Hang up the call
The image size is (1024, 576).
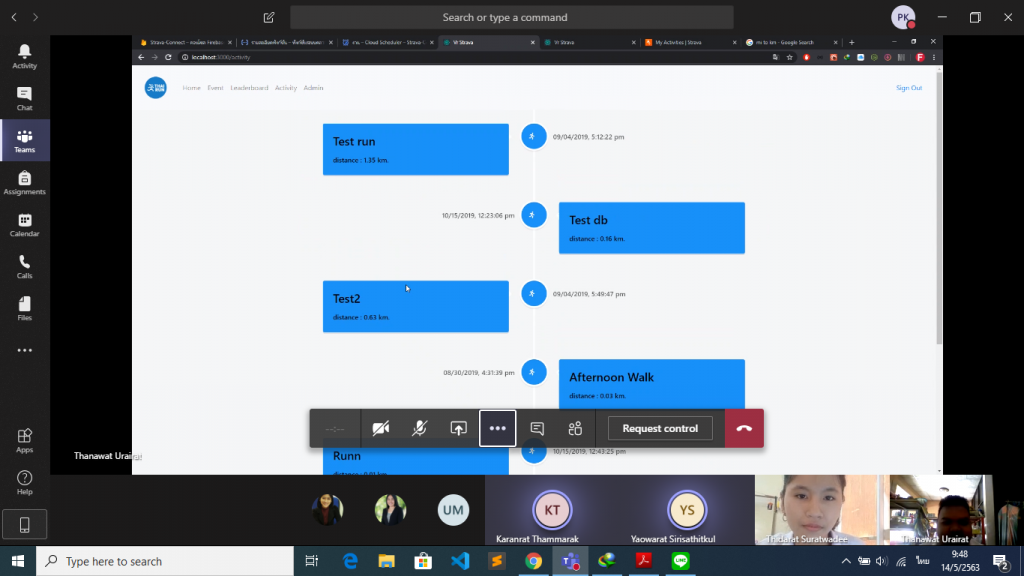pos(744,428)
